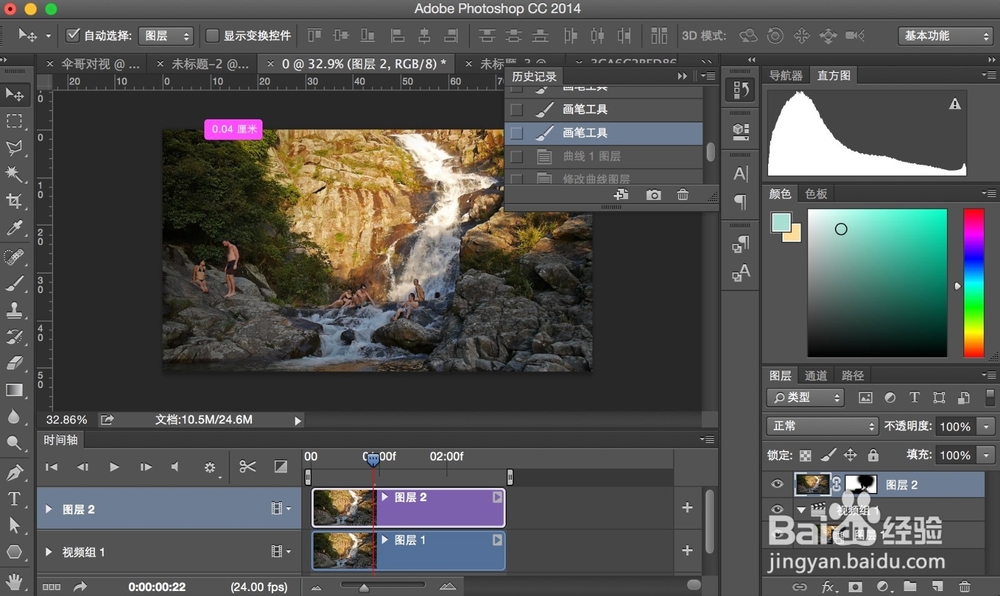Select the Polygonal Lasso tool
Viewport: 1000px width, 596px height.
coord(14,148)
